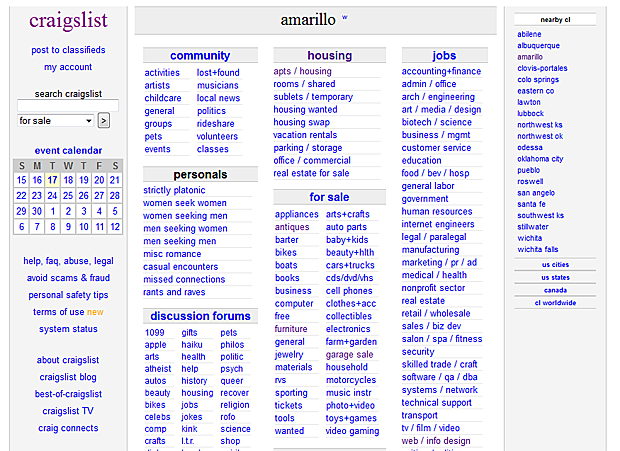Open skilled trade / craft jobs
The height and width of the screenshot is (451, 620).
point(439,364)
